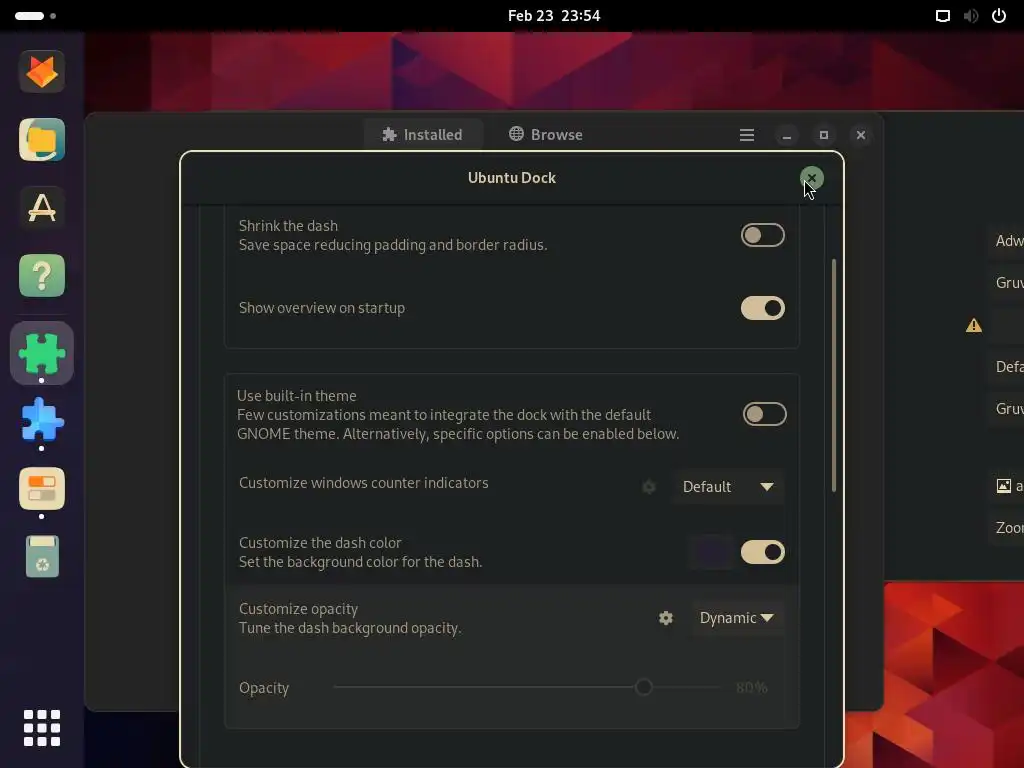Viewport: 1024px width, 768px height.
Task: Open the Trash icon in the dock
Action: coord(42,556)
